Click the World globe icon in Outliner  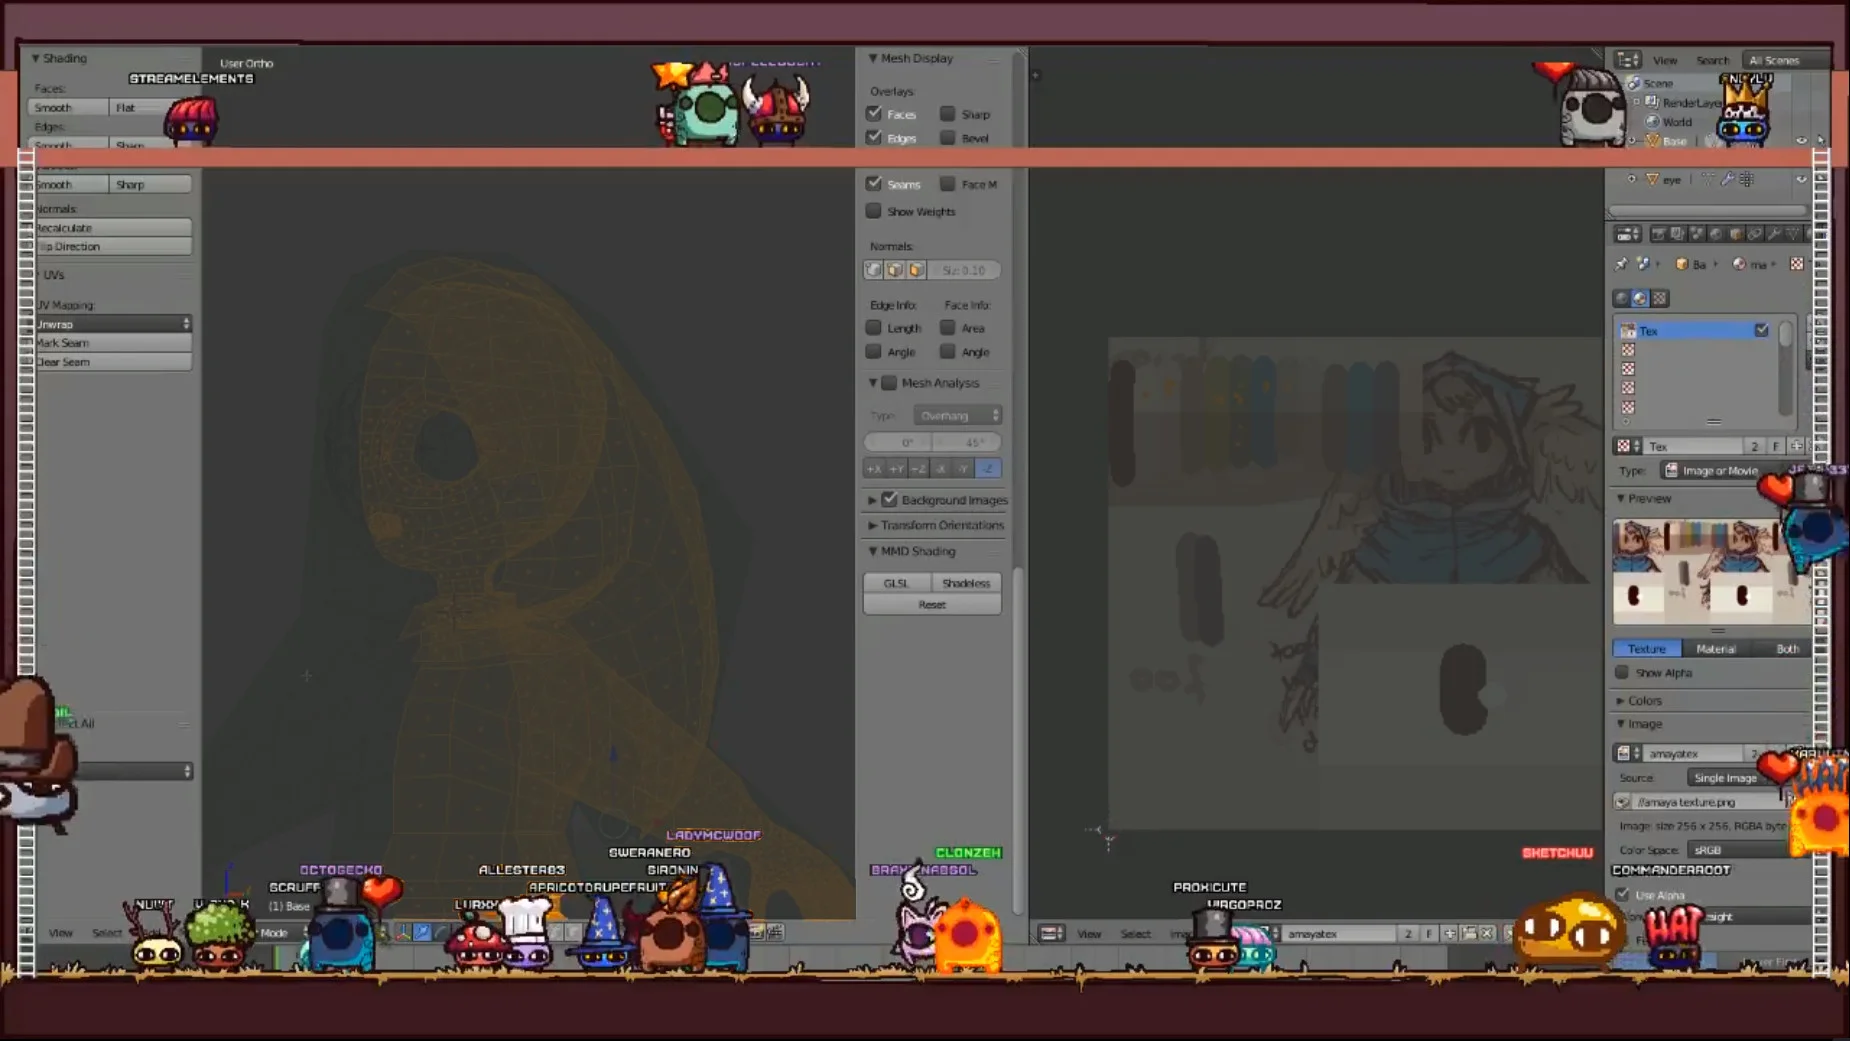[x=1653, y=122]
